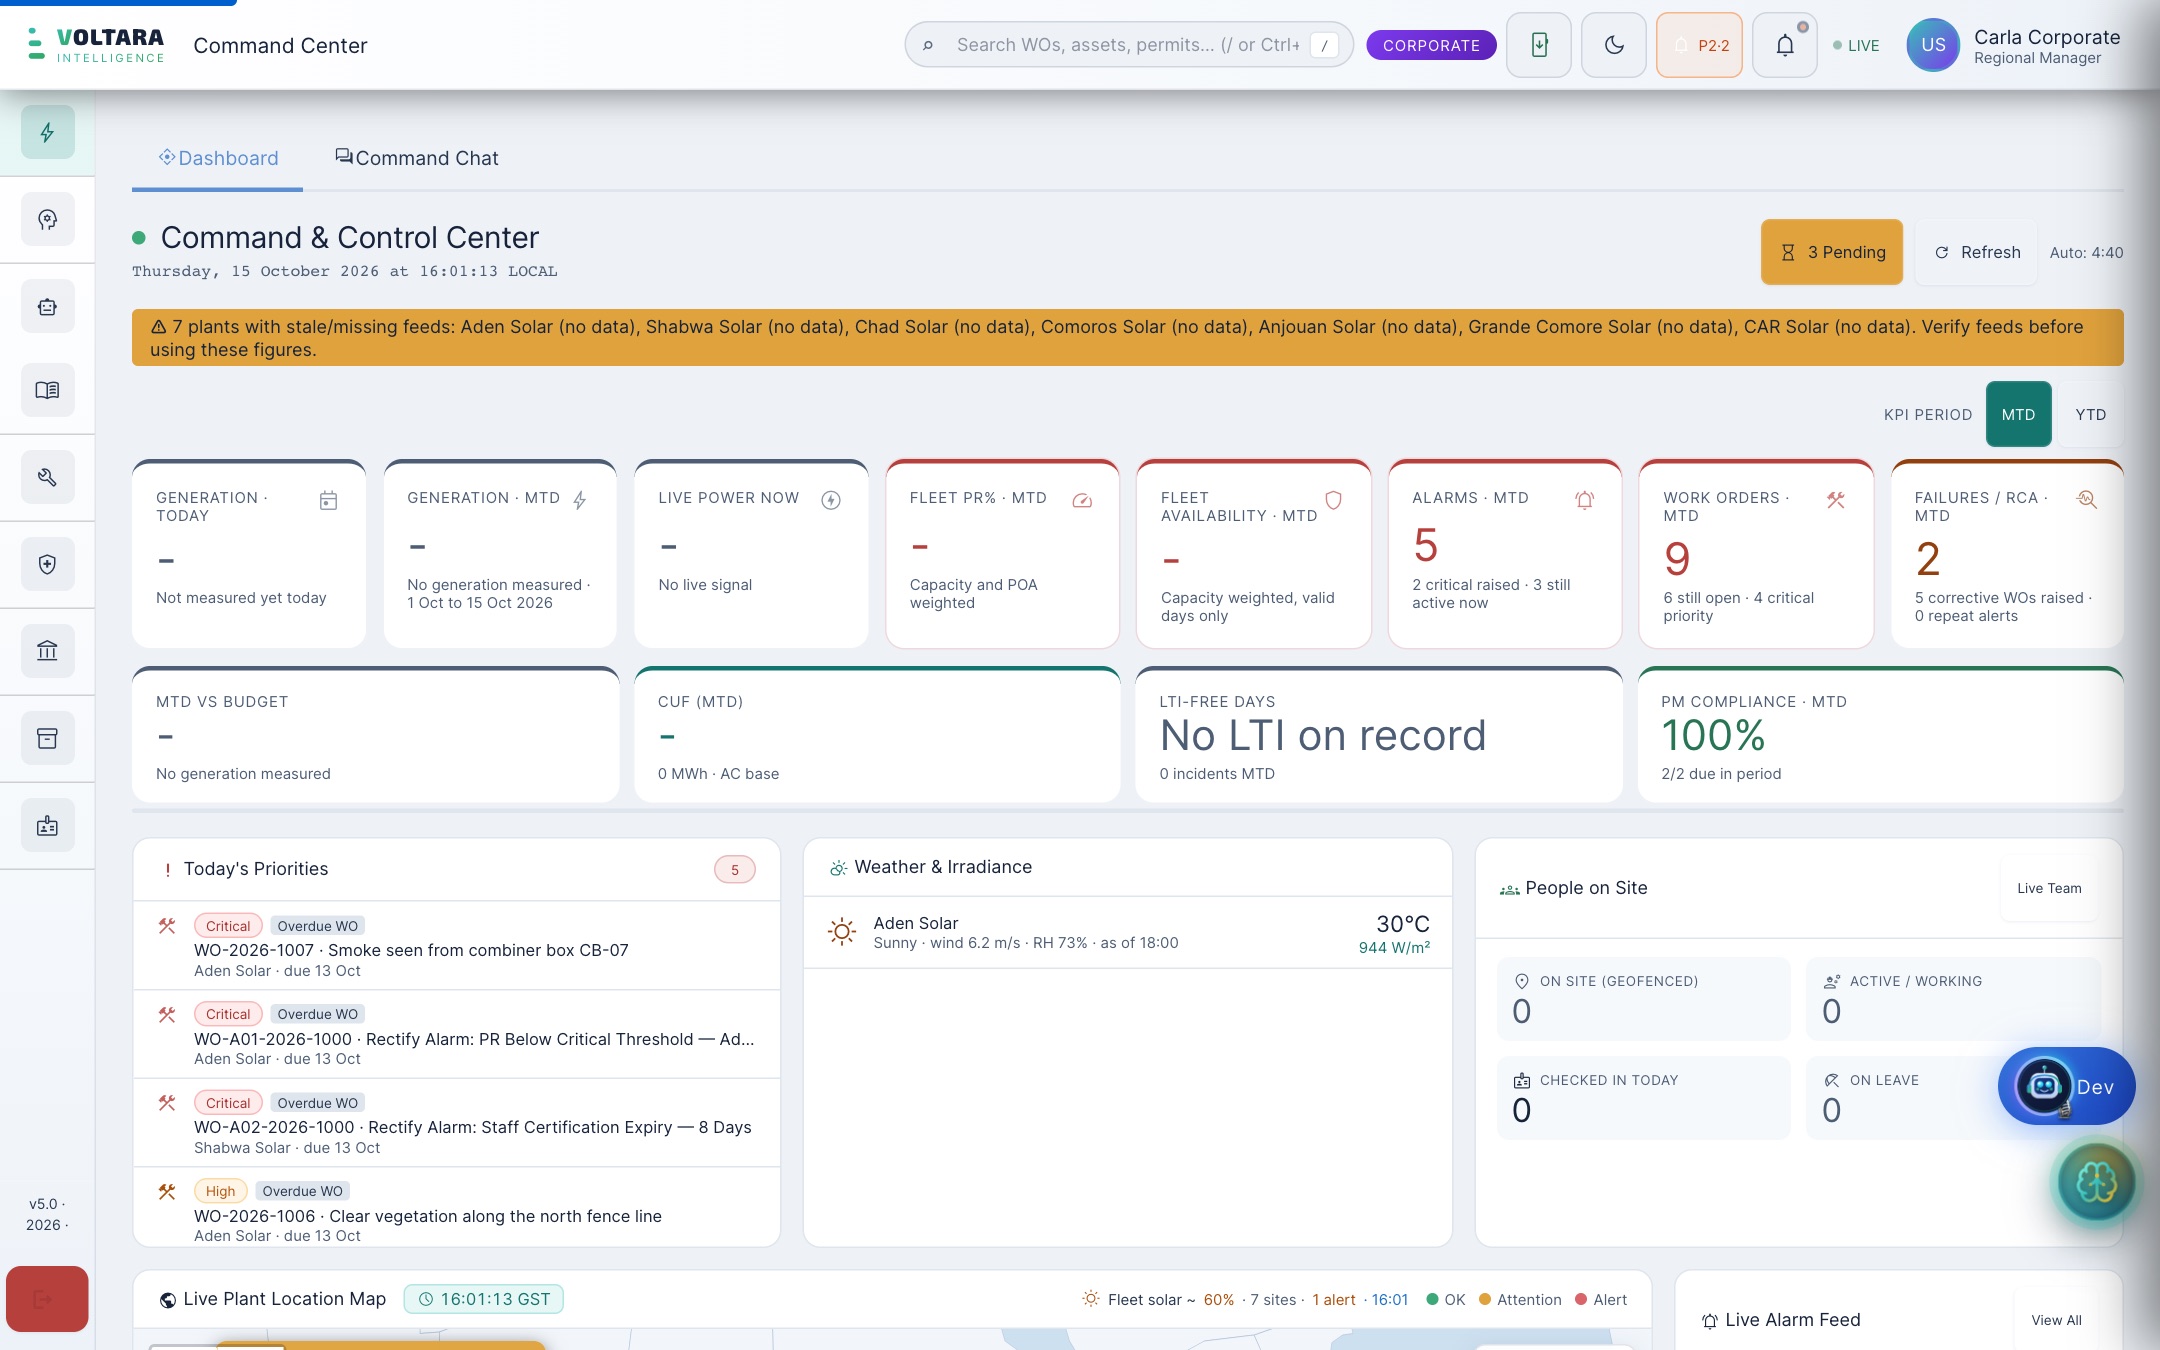This screenshot has height=1350, width=2160.
Task: Open the PM Compliance MTD card
Action: click(x=1880, y=735)
